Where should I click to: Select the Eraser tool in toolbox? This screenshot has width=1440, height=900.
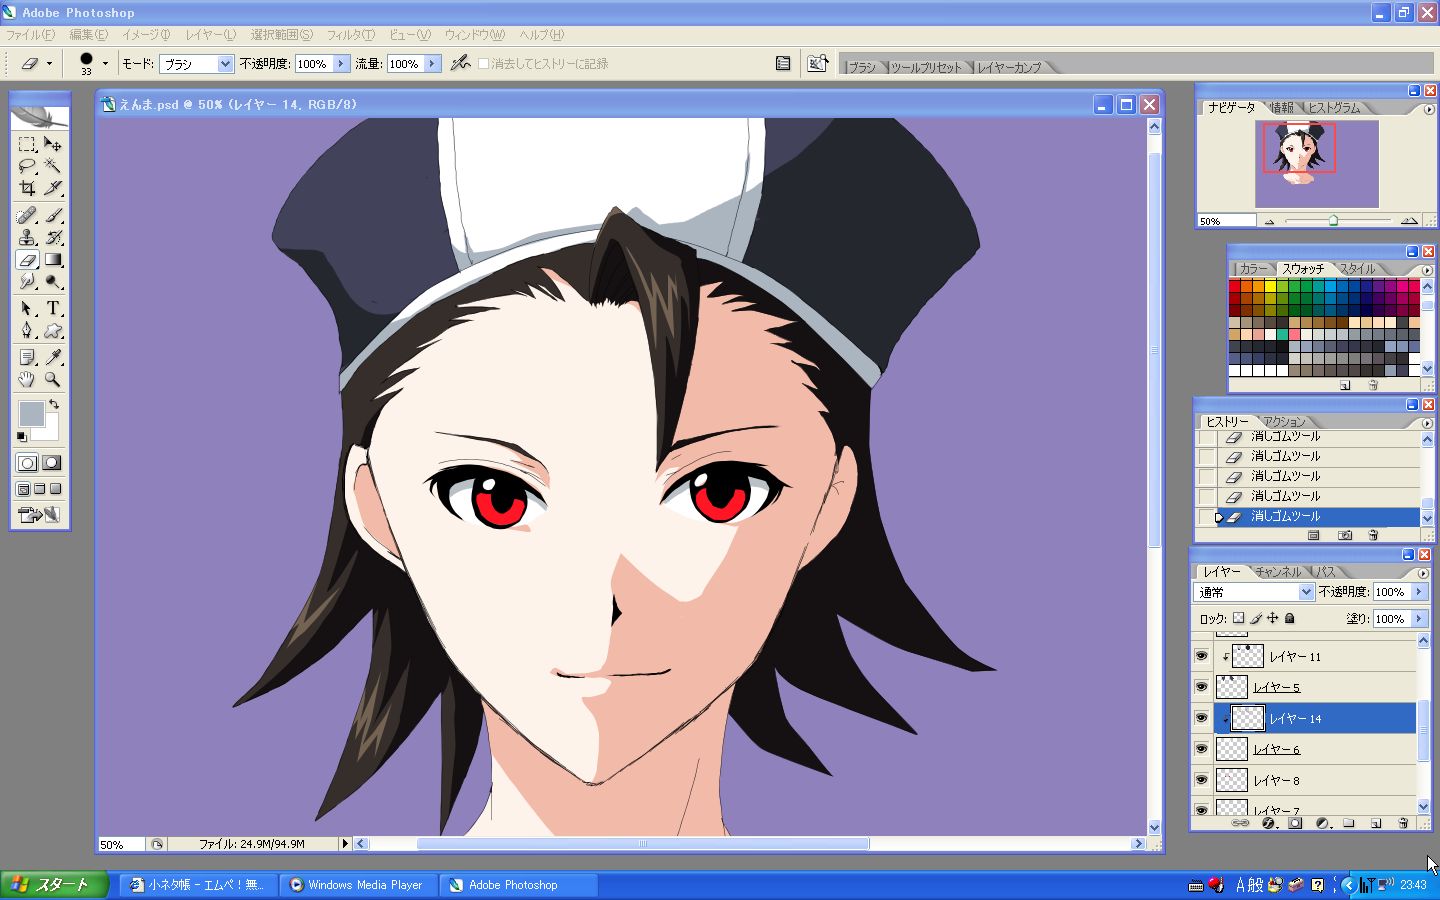click(27, 260)
